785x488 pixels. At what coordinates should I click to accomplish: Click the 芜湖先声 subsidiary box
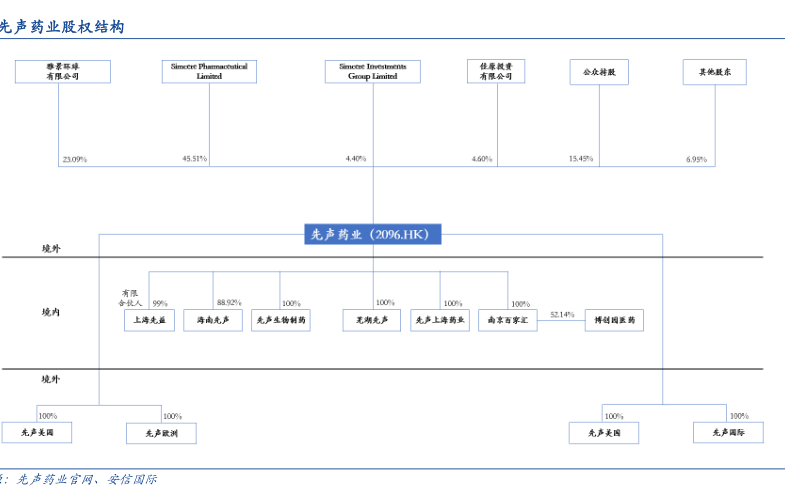(372, 321)
